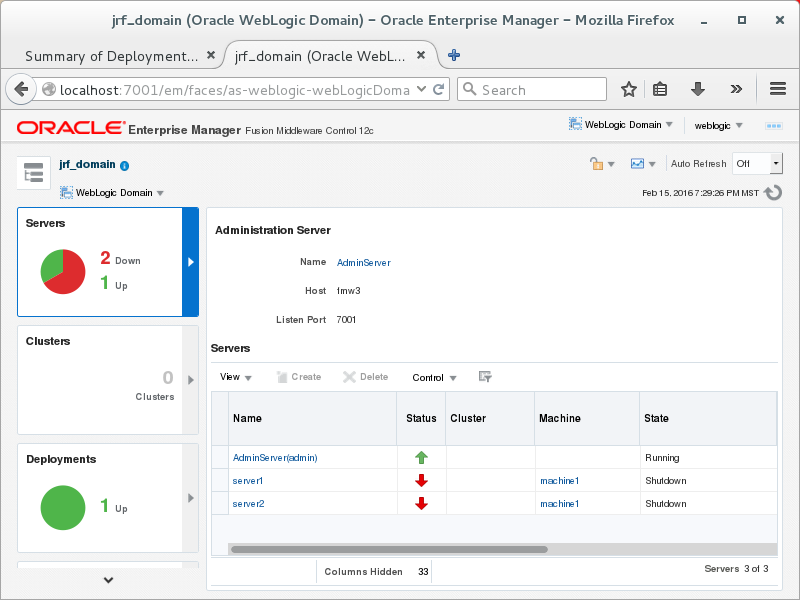800x600 pixels.
Task: Expand the Deployments panel arrow
Action: [190, 498]
